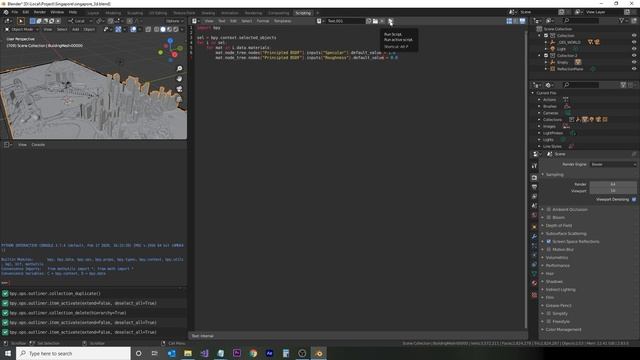
Task: Expand the Subsurface Scattering panel
Action: [x=566, y=233]
